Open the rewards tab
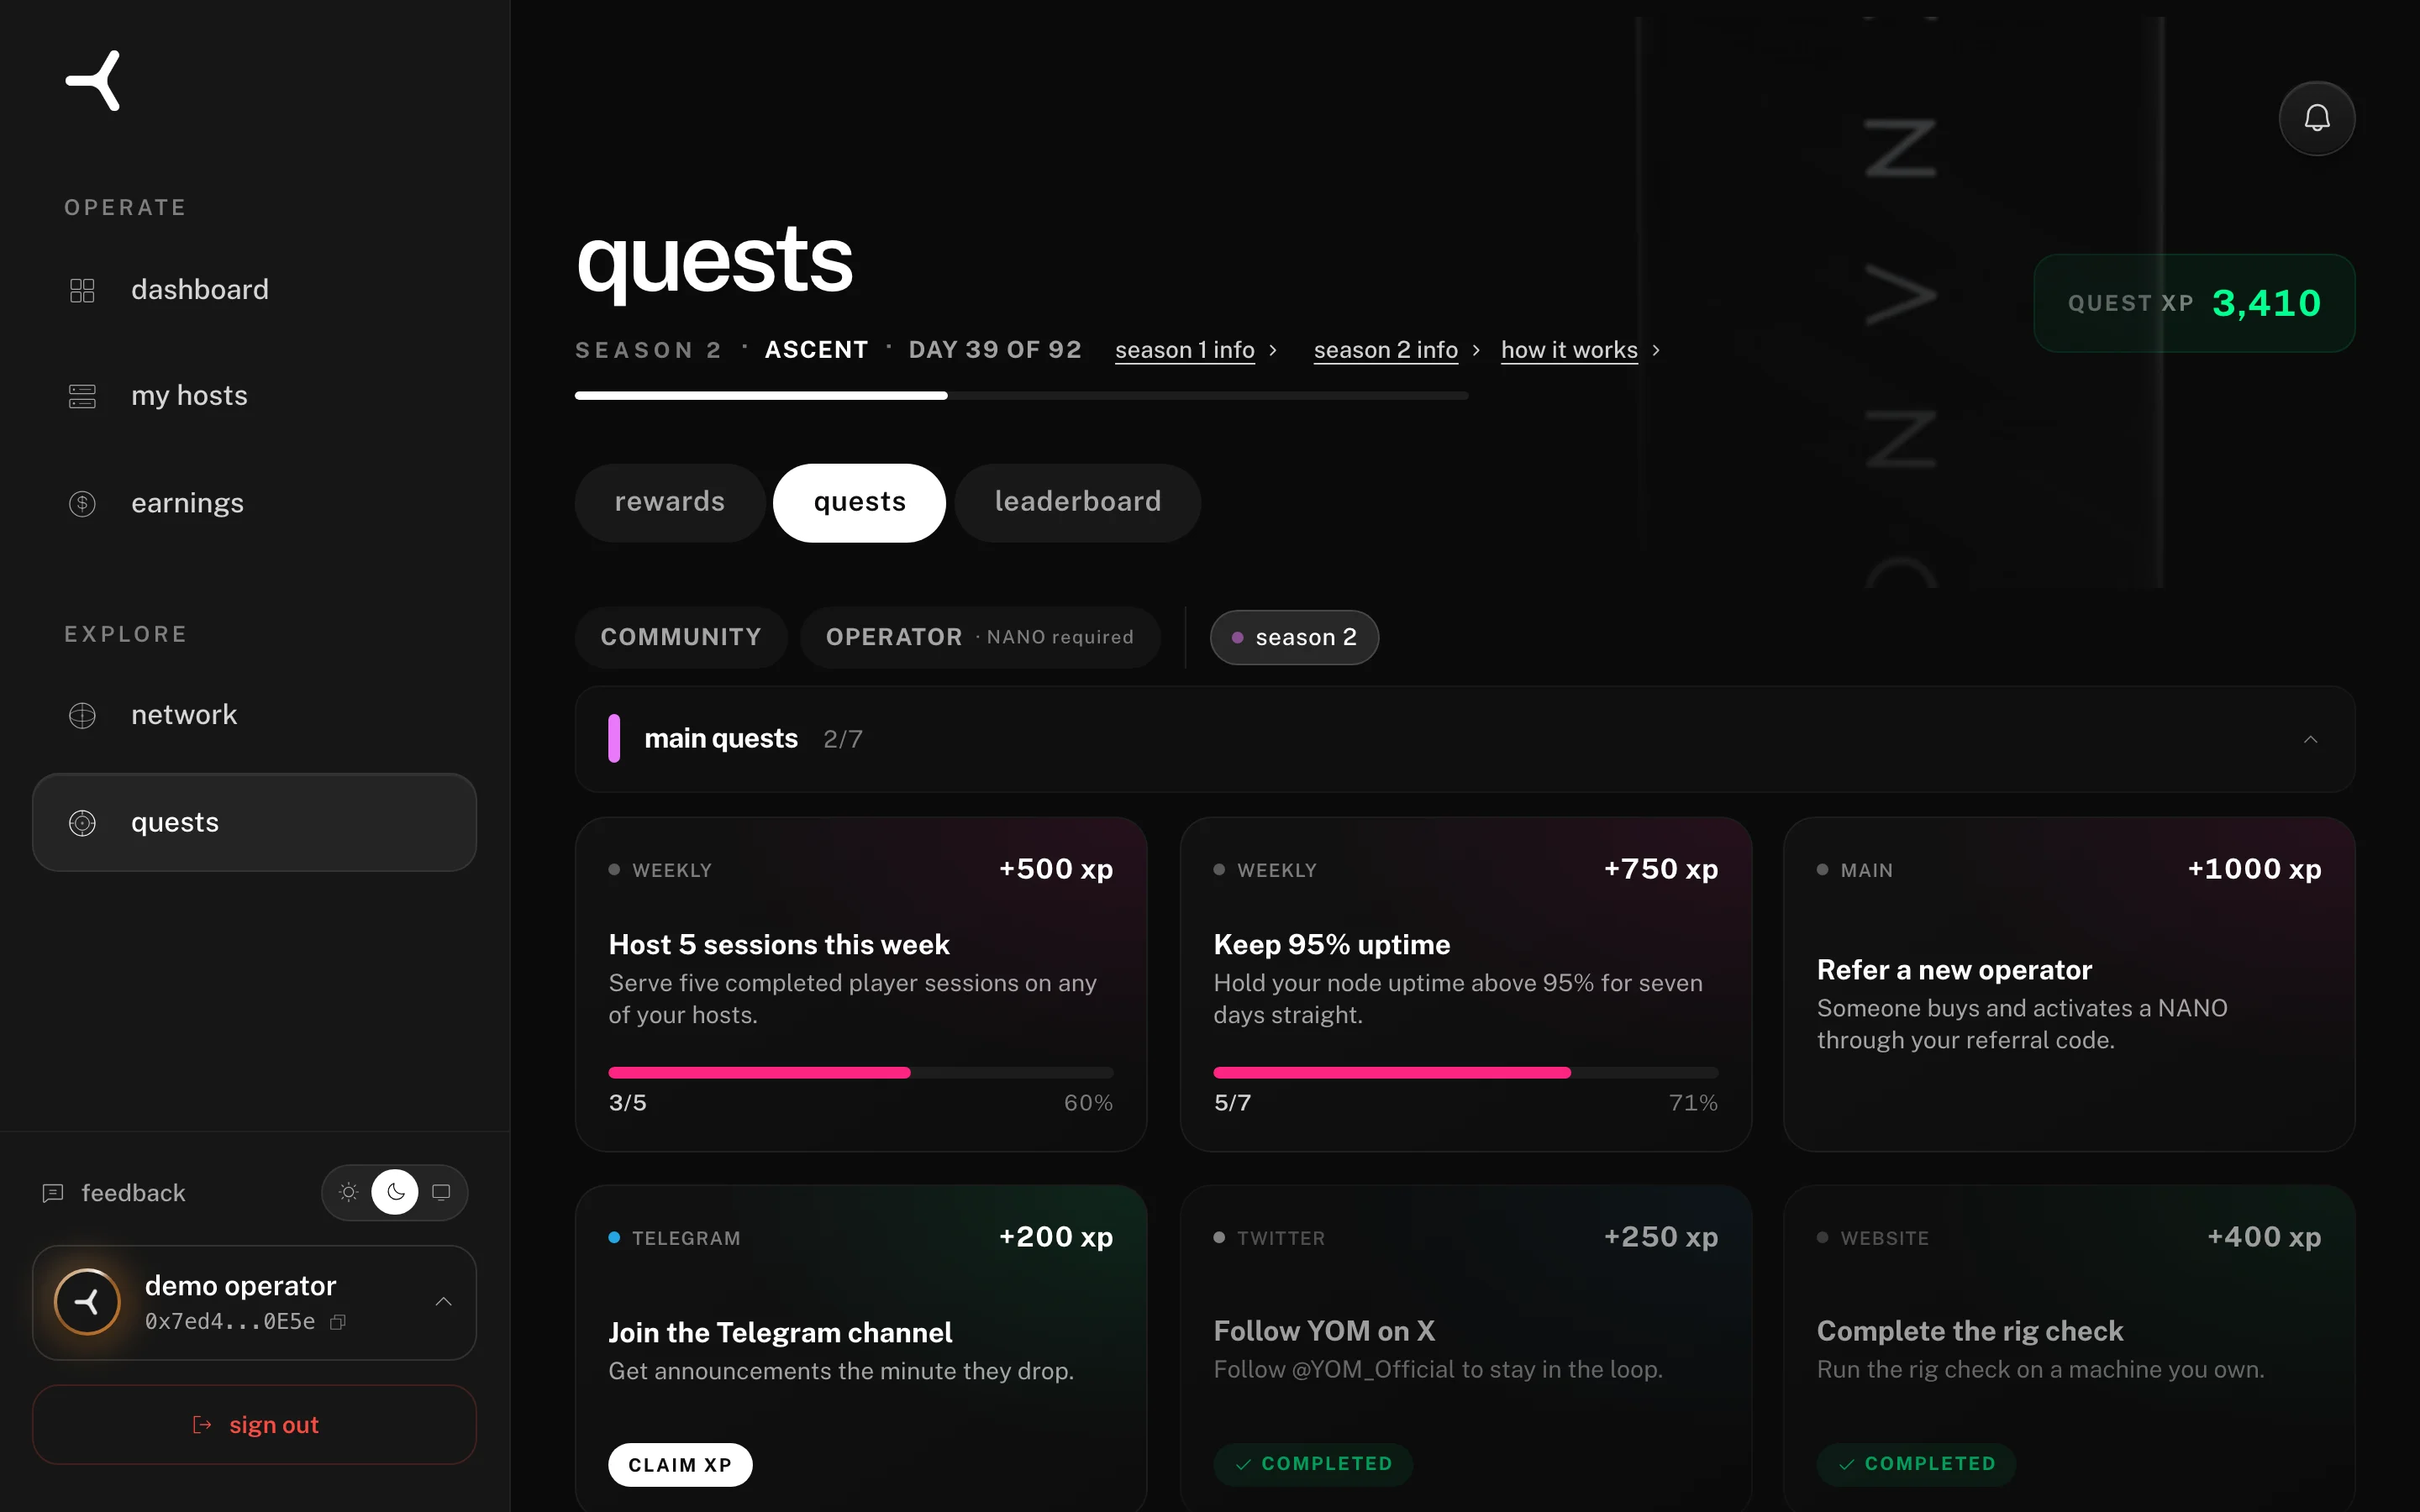Screen dimensions: 2420x1512 [670, 502]
